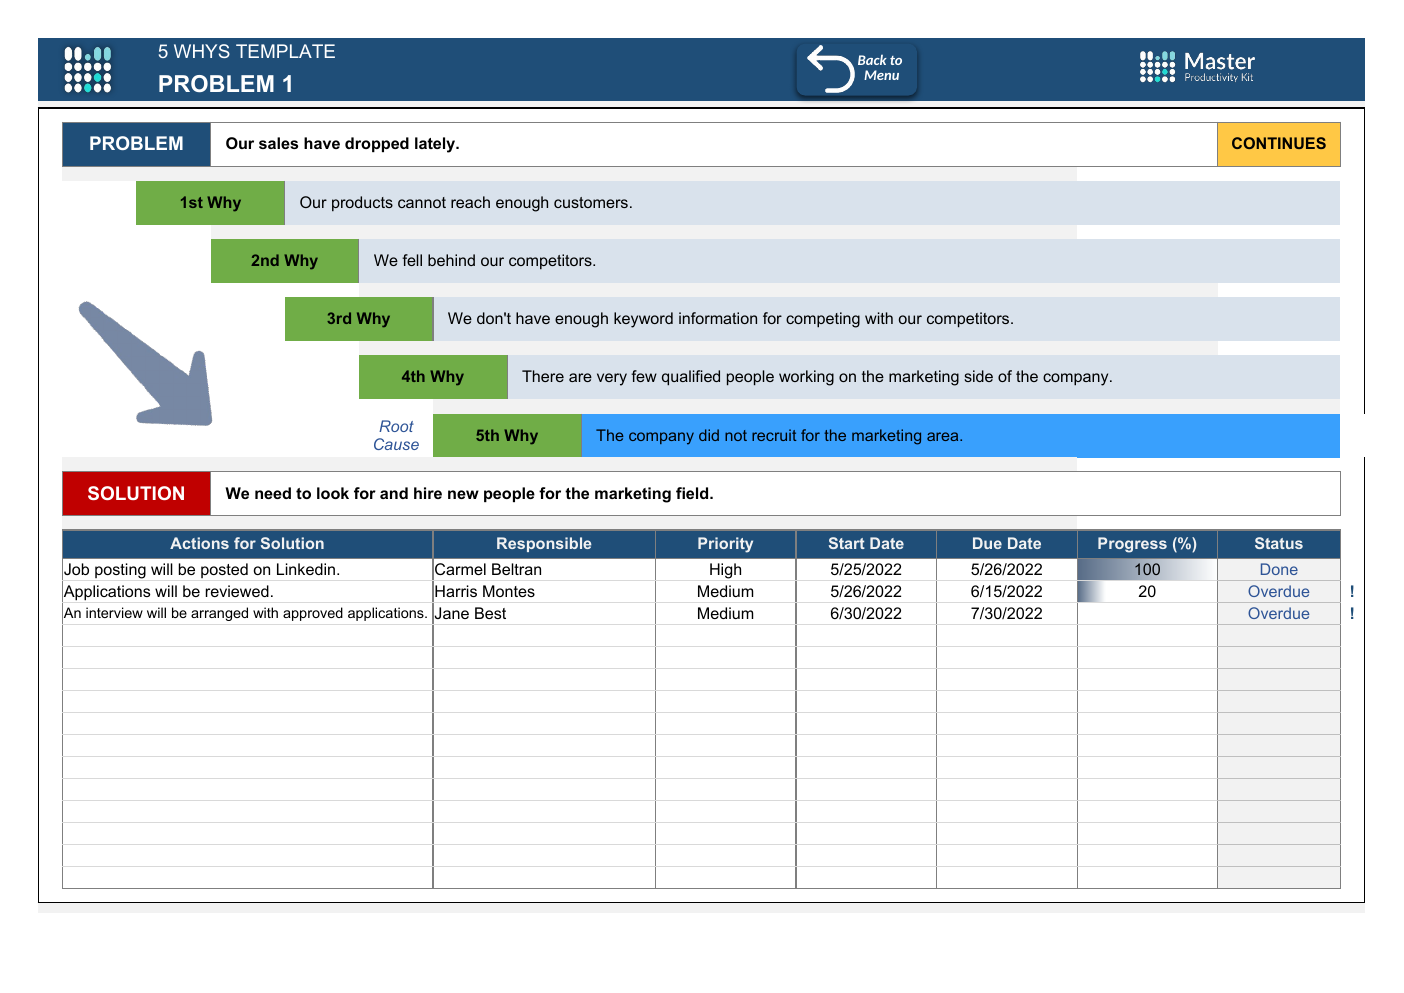Click the Responsible column header

pos(544,544)
